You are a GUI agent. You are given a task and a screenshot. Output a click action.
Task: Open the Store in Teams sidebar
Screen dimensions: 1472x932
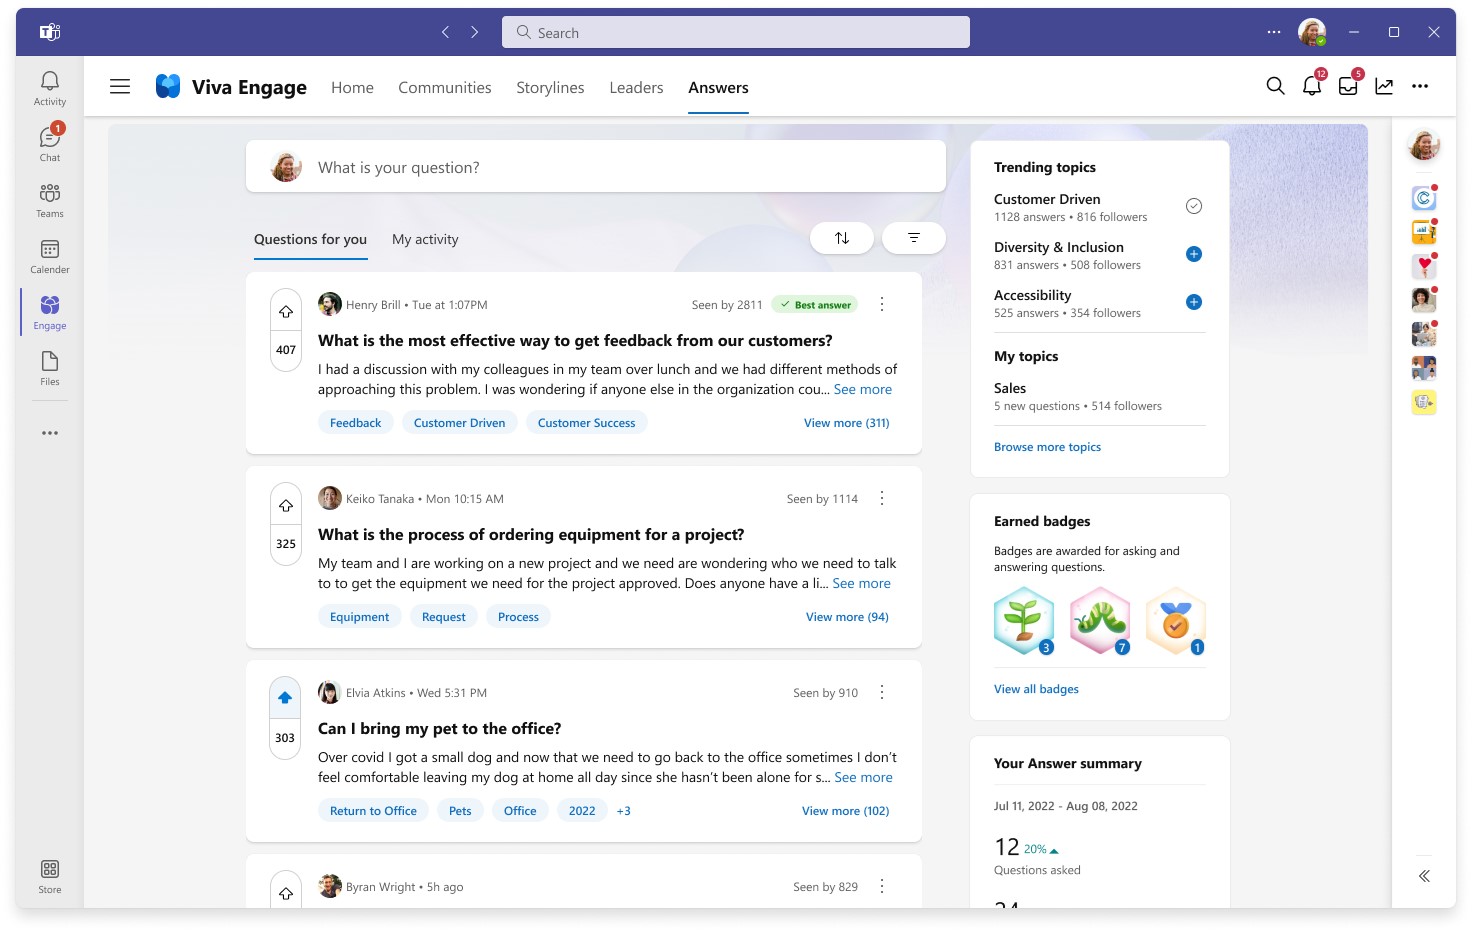click(50, 876)
